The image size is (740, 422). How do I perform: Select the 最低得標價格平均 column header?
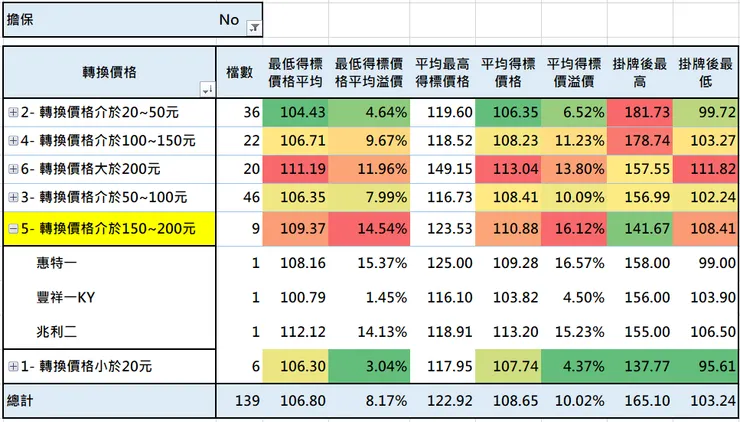(295, 72)
